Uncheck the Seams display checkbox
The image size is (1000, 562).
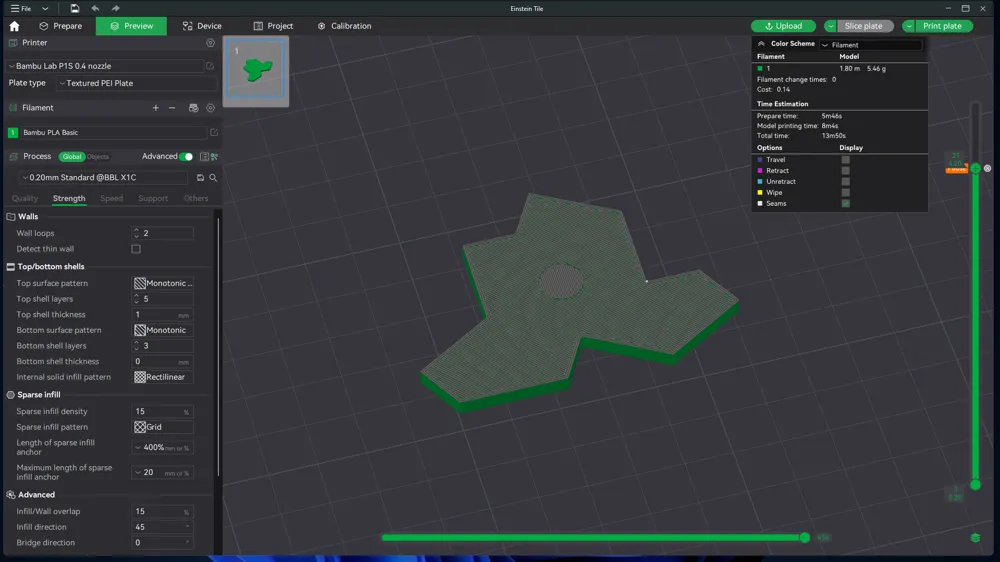(x=845, y=203)
